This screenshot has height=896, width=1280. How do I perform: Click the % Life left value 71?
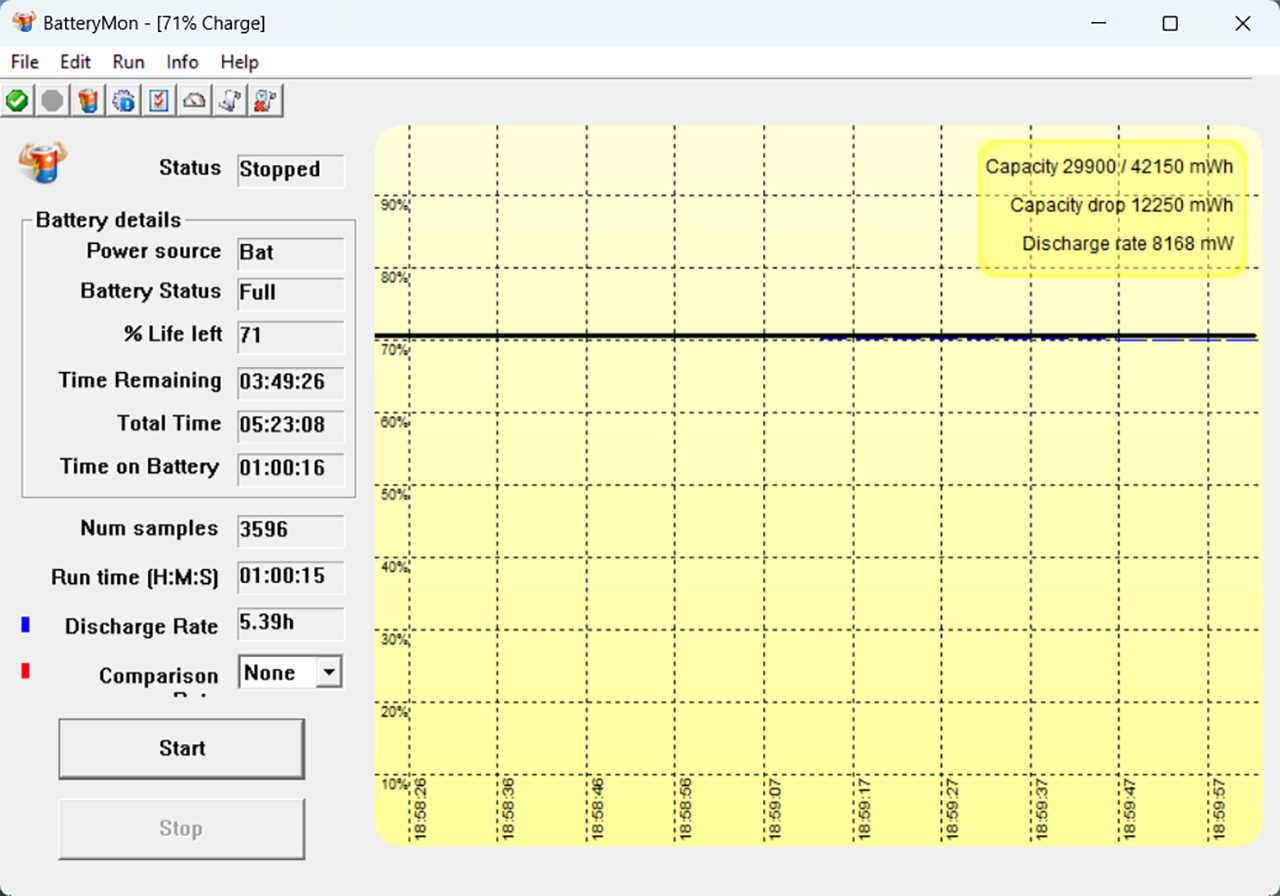[x=290, y=336]
